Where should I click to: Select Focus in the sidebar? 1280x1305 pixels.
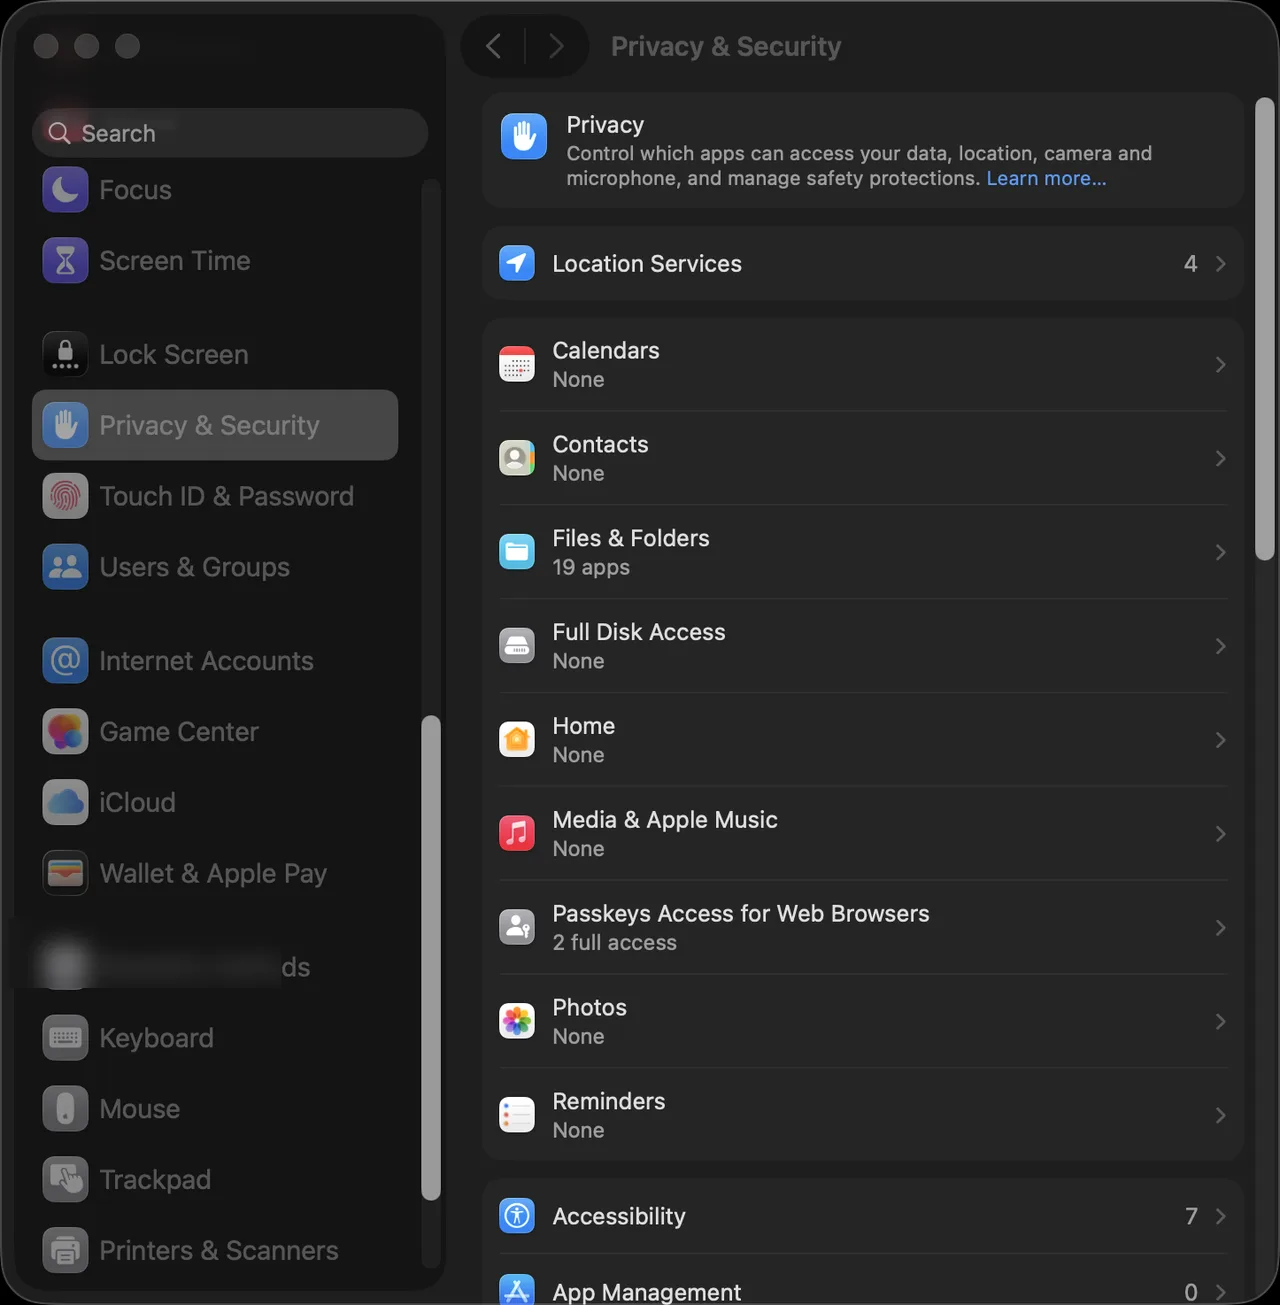click(215, 190)
